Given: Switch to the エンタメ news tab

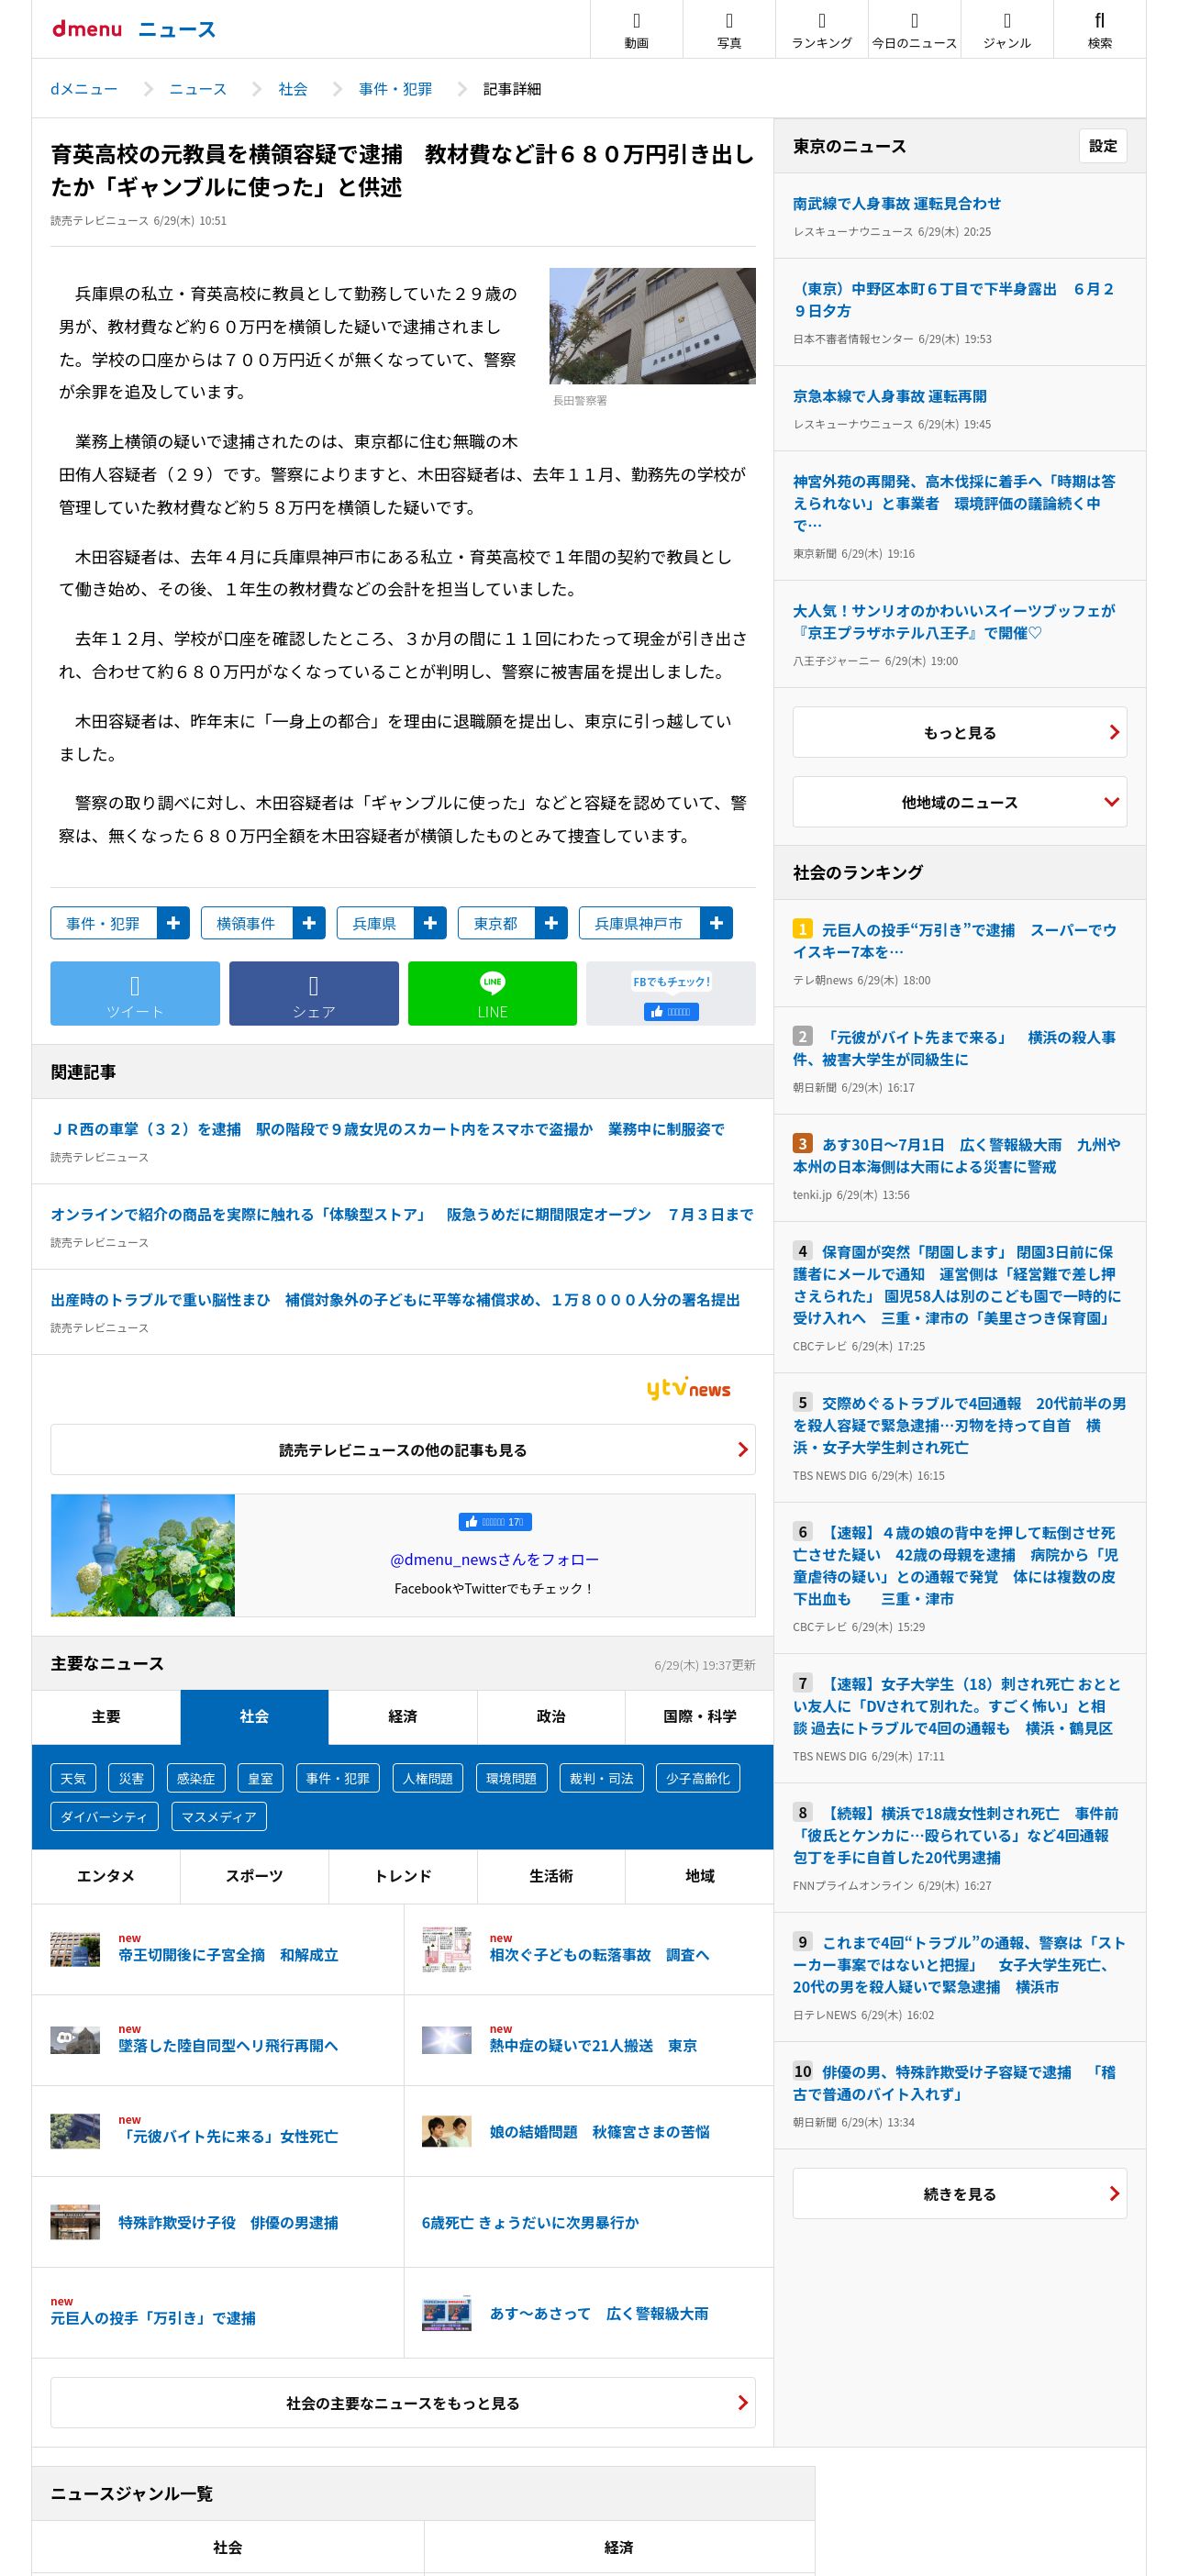Looking at the screenshot, I should [106, 1876].
